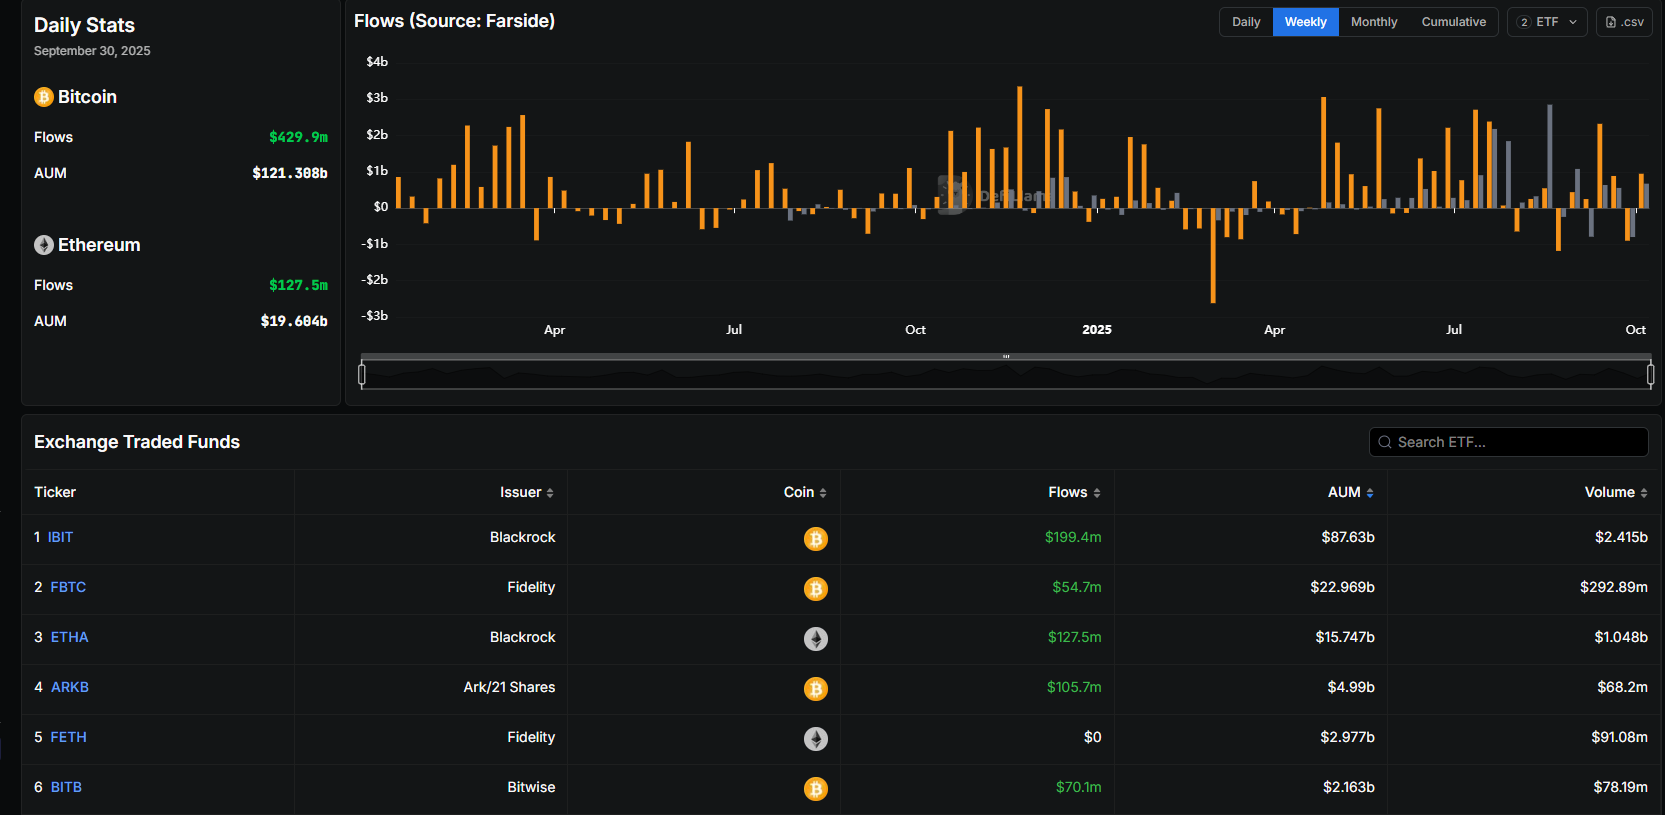Open the IBIT ticker link
1665x815 pixels.
coord(60,537)
